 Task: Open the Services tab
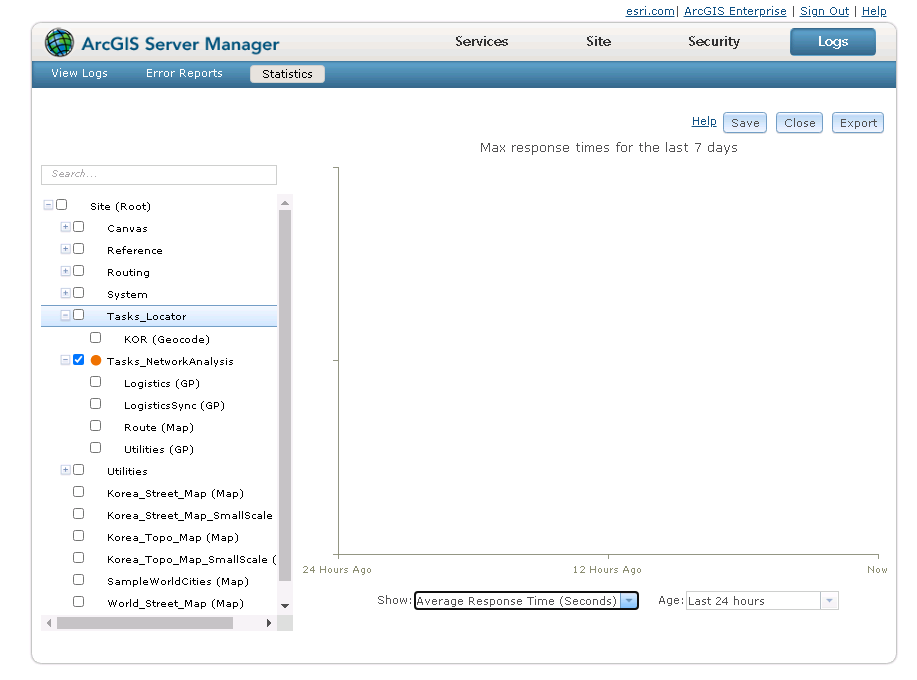click(x=481, y=42)
